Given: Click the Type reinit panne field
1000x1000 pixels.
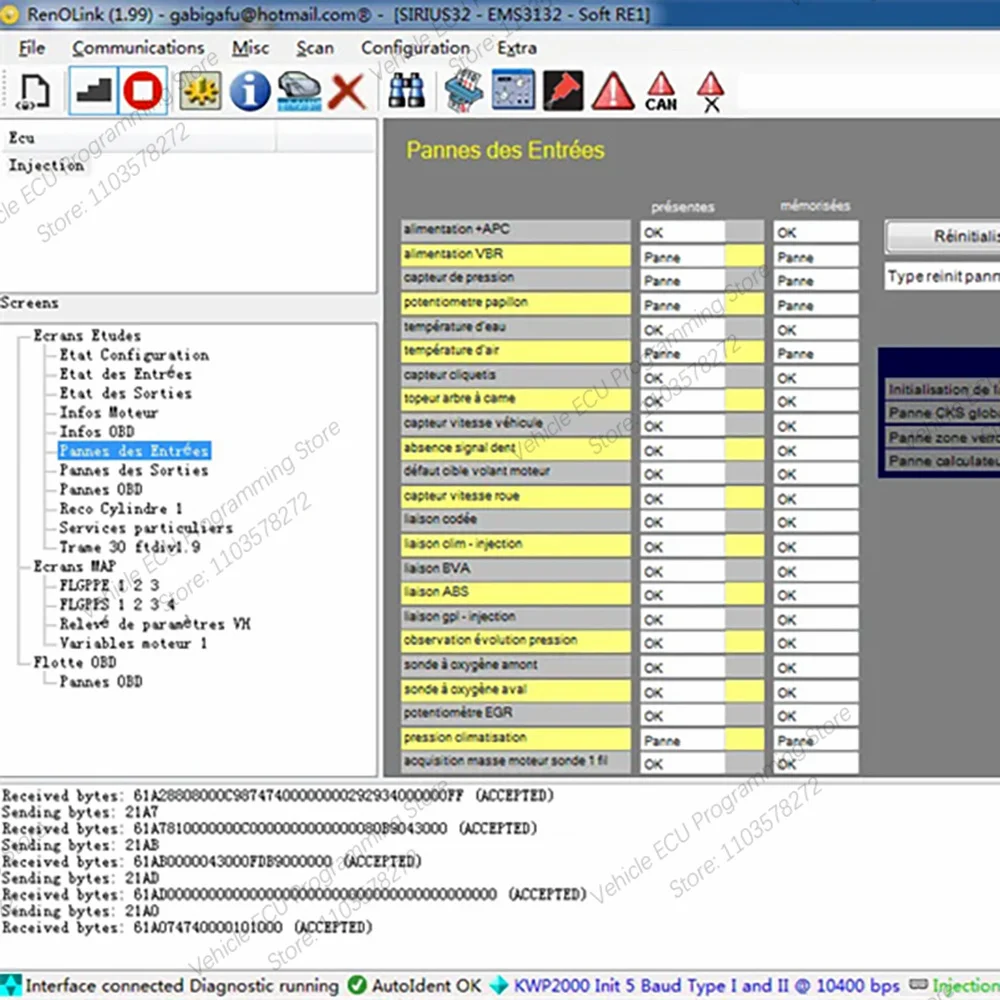Looking at the screenshot, I should pos(940,277).
